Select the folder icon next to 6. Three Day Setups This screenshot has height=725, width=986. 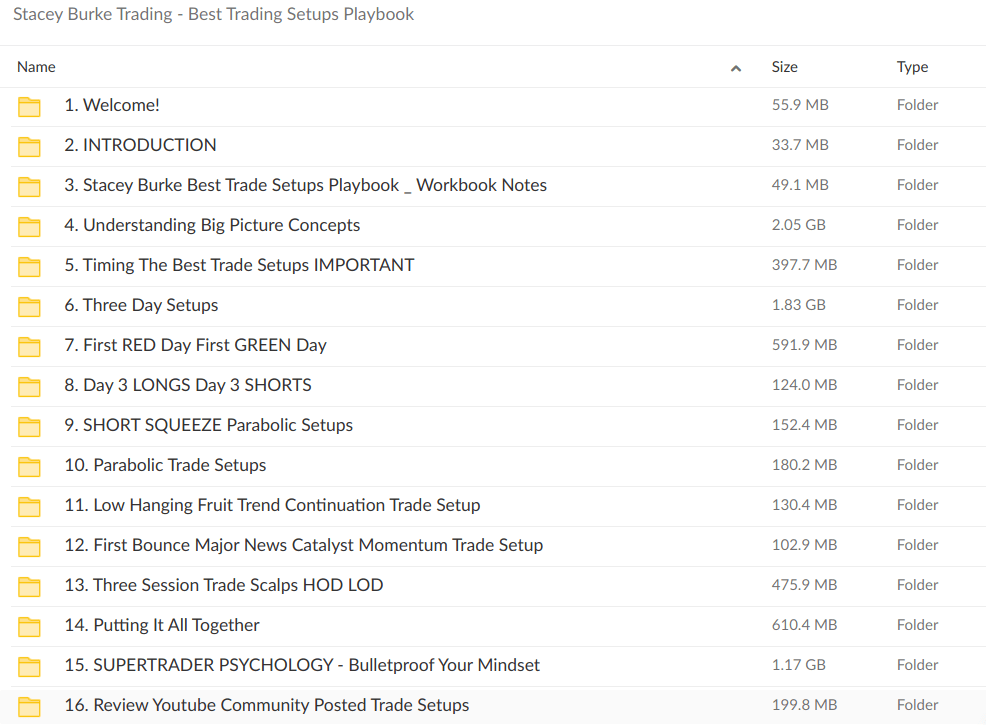click(x=29, y=306)
